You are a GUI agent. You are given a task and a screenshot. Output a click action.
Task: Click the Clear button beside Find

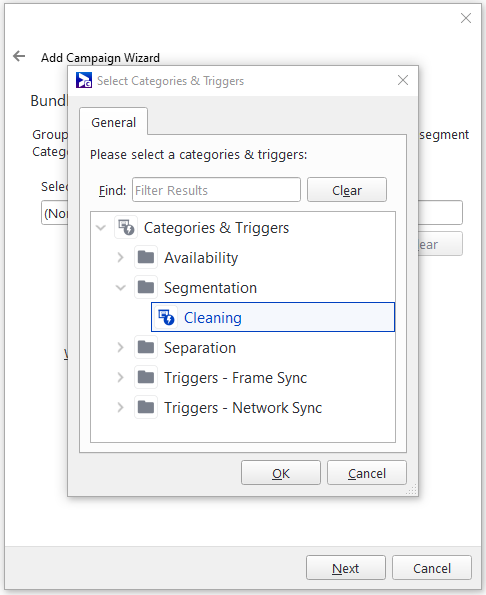pyautogui.click(x=347, y=190)
